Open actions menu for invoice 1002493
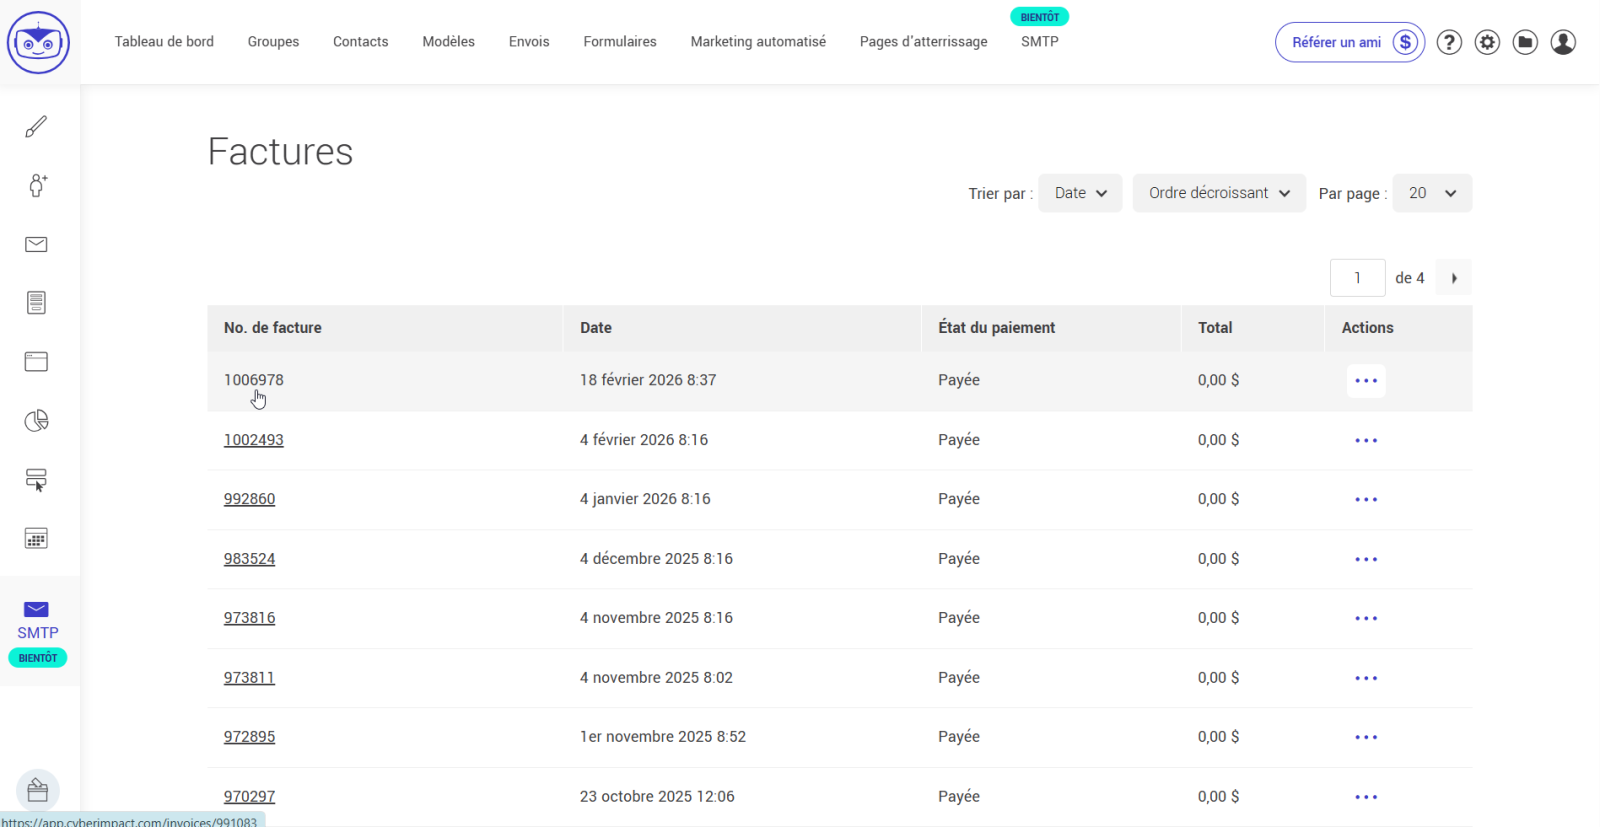The image size is (1600, 827). coord(1366,440)
